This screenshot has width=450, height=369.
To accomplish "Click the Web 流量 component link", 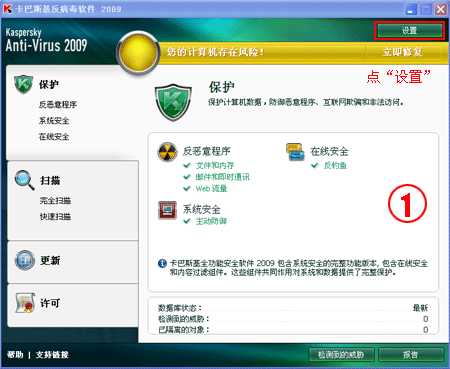I will click(211, 188).
